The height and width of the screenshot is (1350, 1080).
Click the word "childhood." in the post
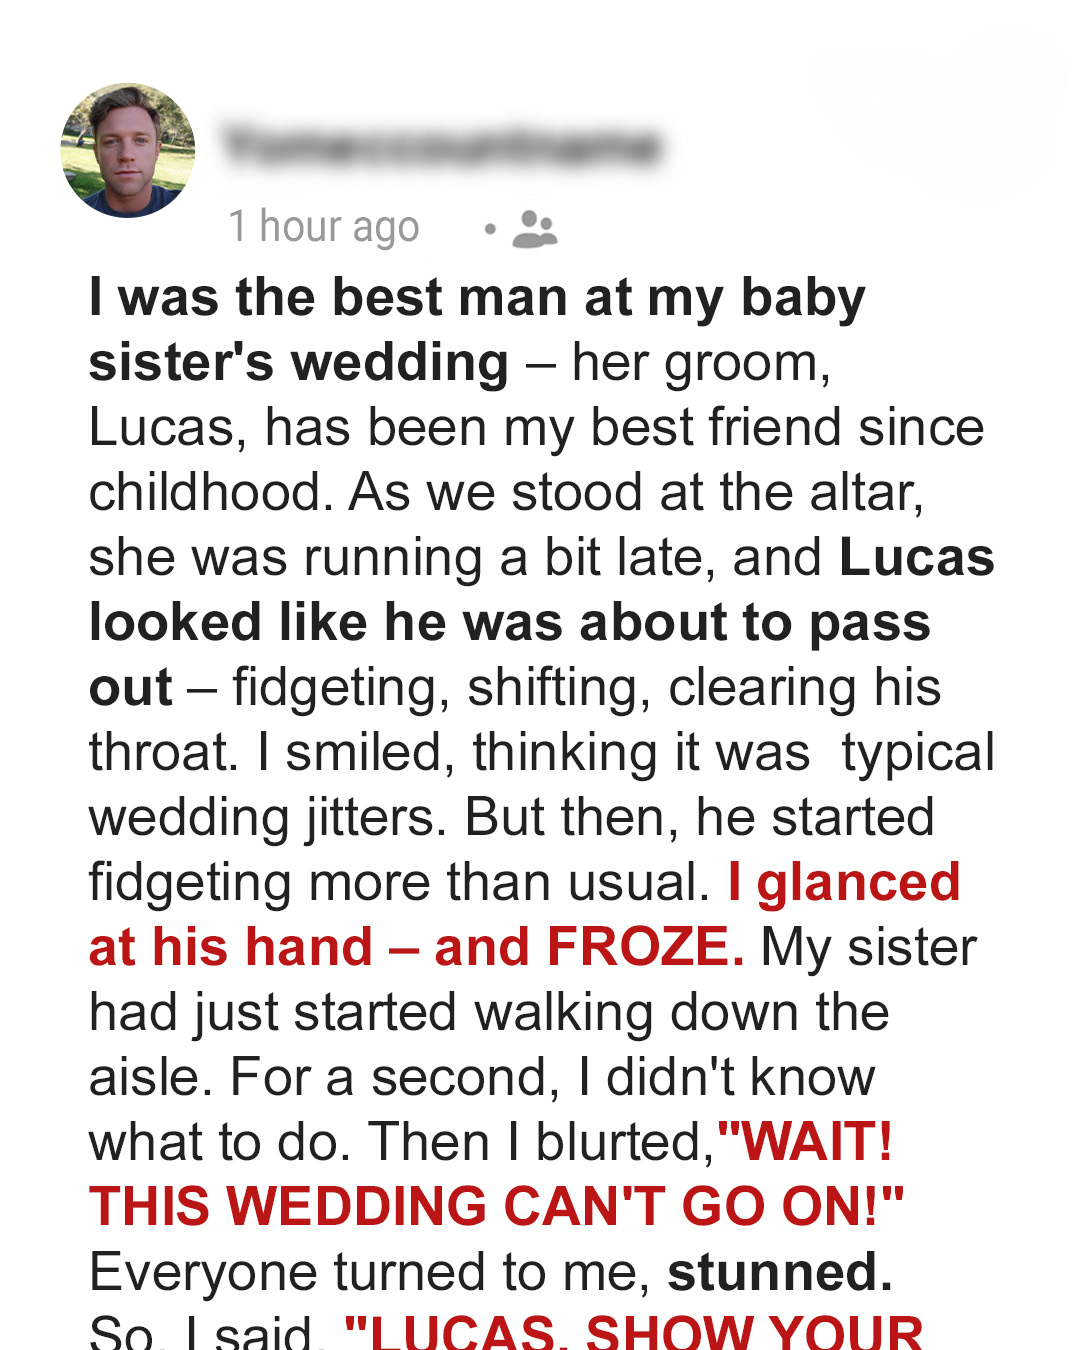point(211,492)
